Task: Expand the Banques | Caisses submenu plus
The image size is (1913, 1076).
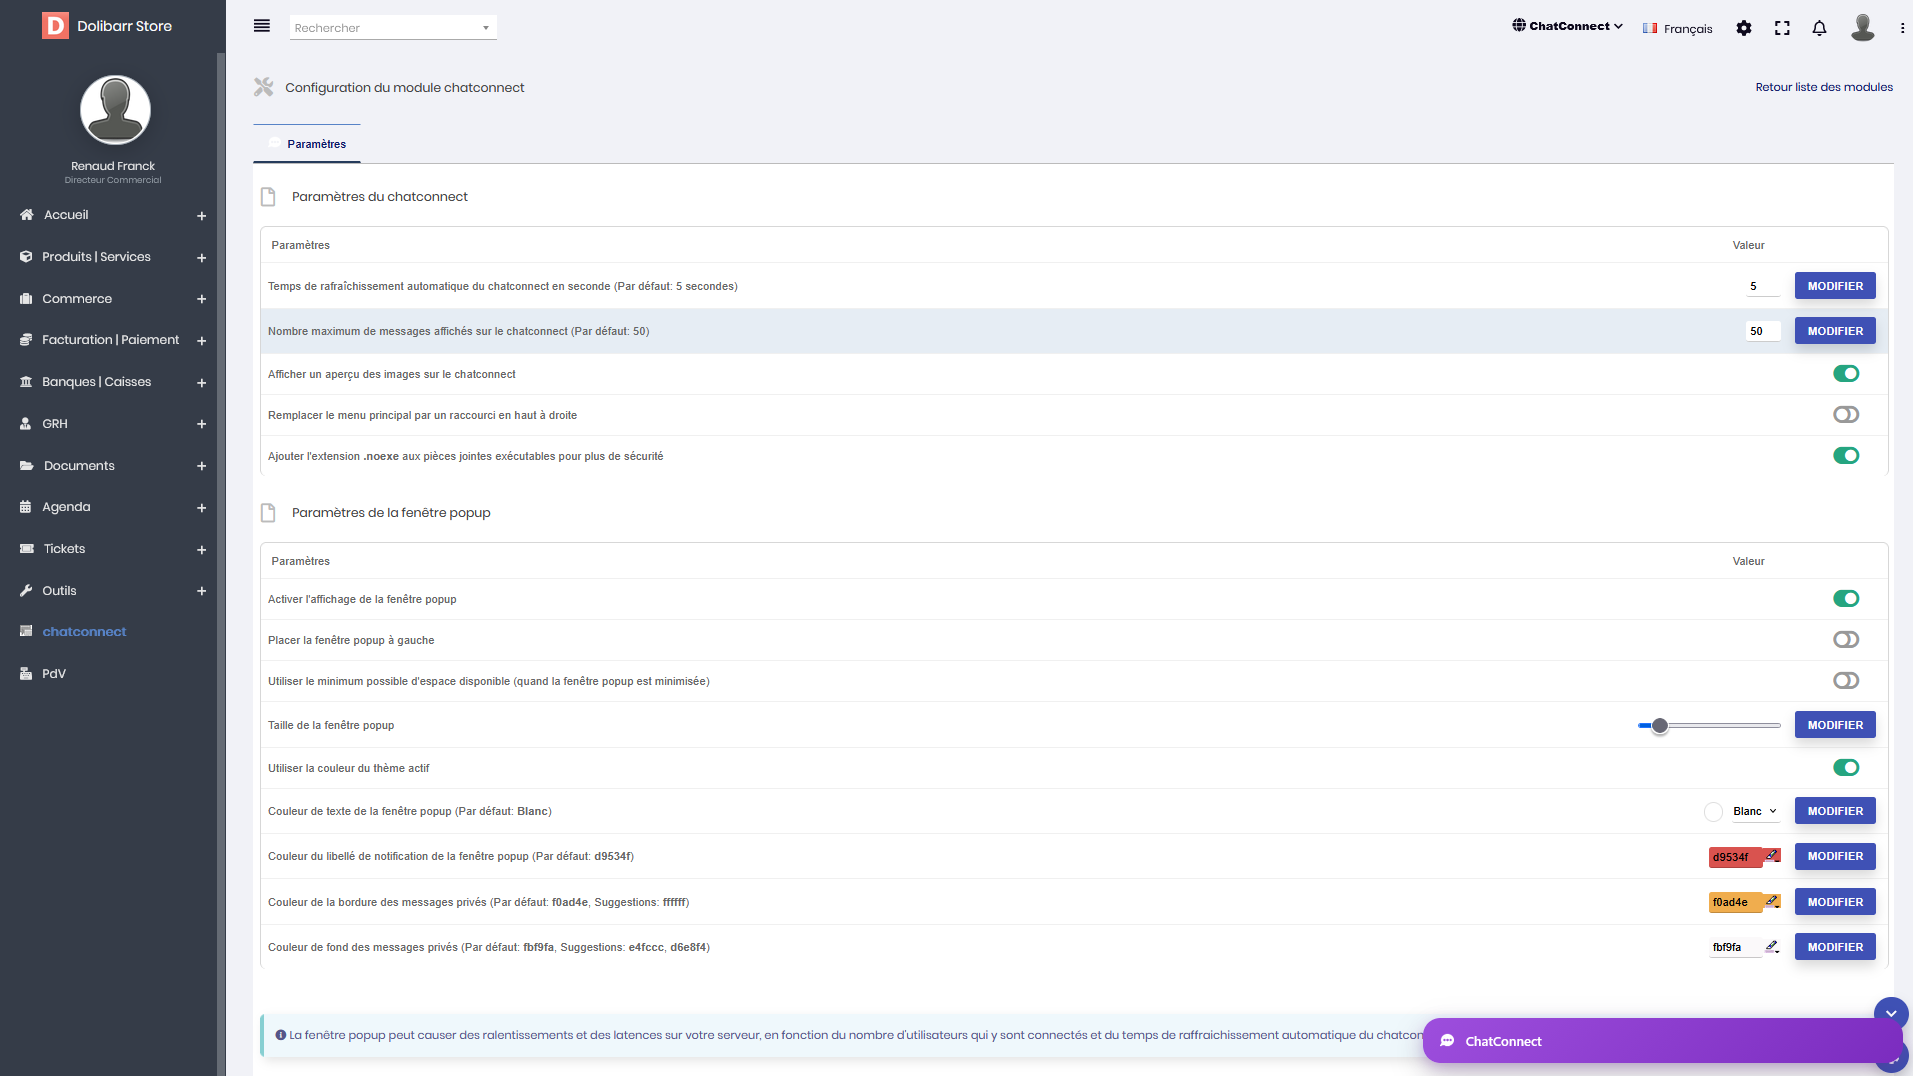Action: click(201, 383)
